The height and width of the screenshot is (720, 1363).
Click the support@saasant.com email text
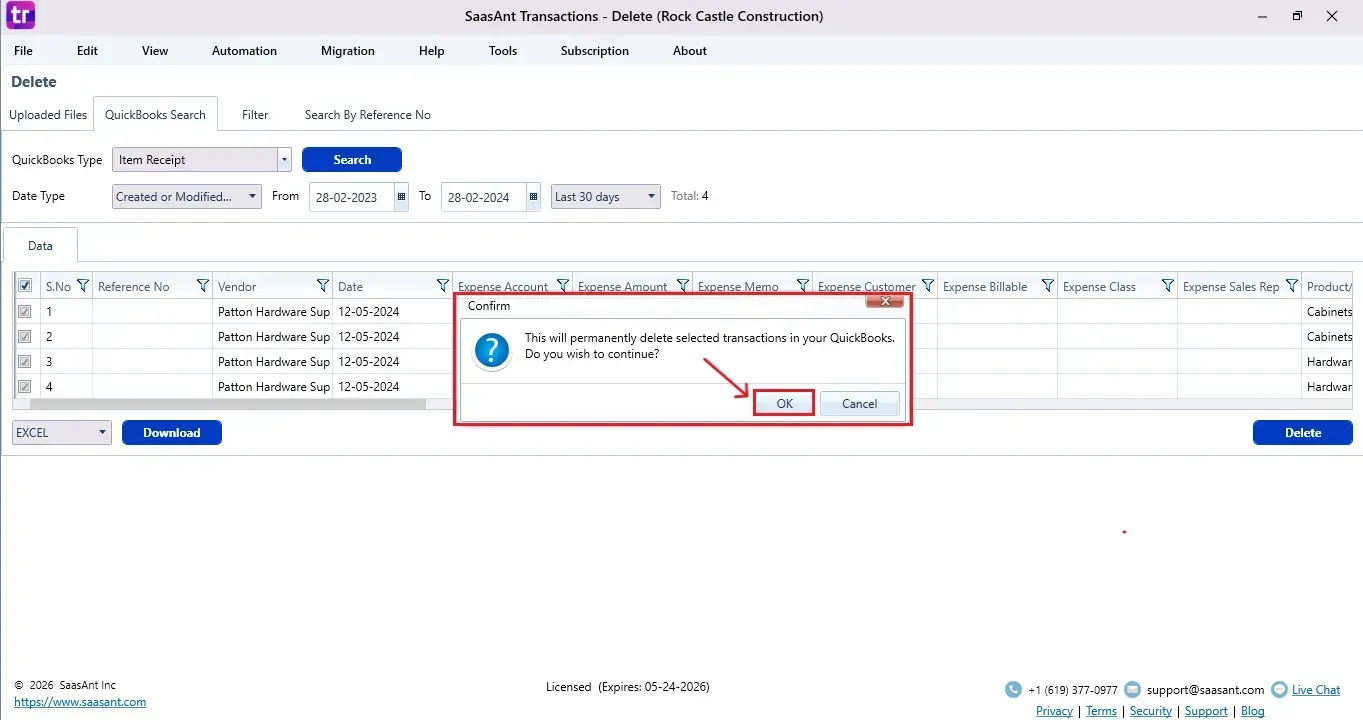click(x=1205, y=690)
